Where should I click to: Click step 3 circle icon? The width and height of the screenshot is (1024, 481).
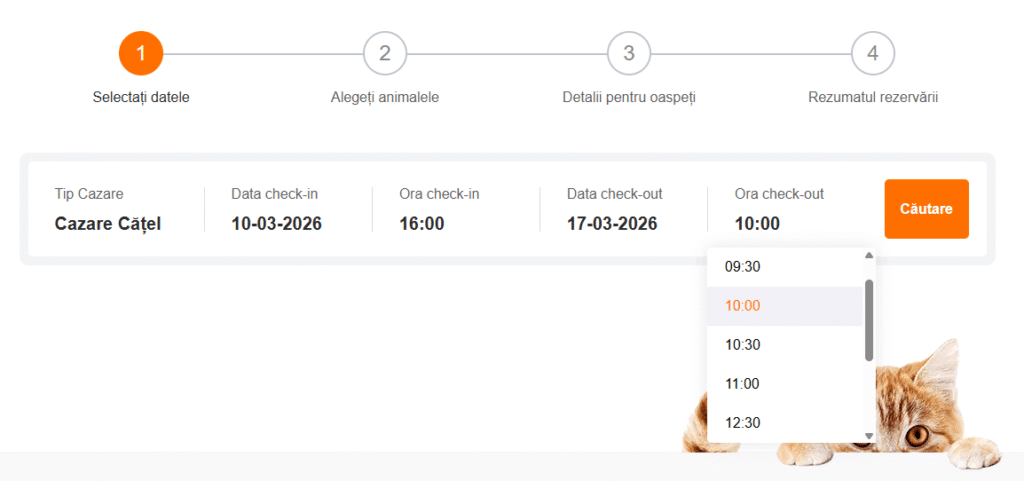tap(629, 53)
